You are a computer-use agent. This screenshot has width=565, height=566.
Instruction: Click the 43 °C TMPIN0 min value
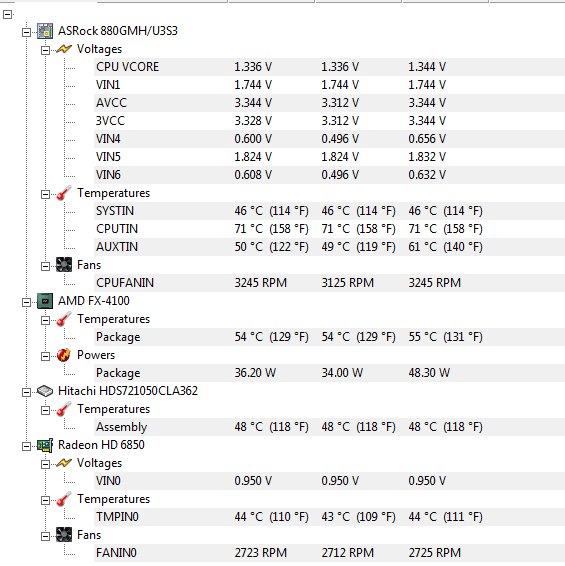[x=358, y=517]
